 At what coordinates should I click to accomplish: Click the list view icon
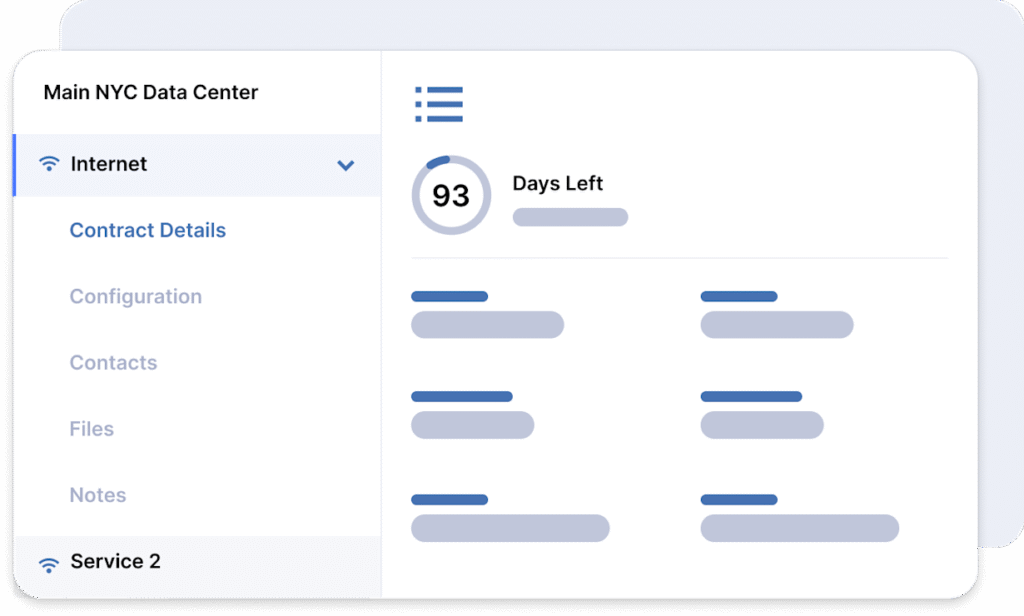439,104
